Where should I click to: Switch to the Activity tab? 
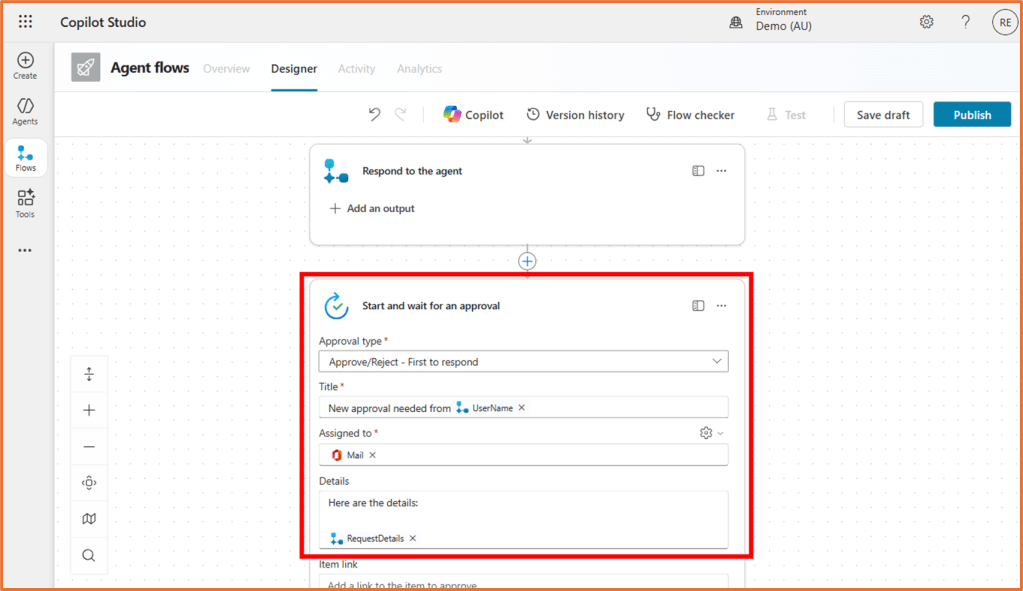click(356, 69)
